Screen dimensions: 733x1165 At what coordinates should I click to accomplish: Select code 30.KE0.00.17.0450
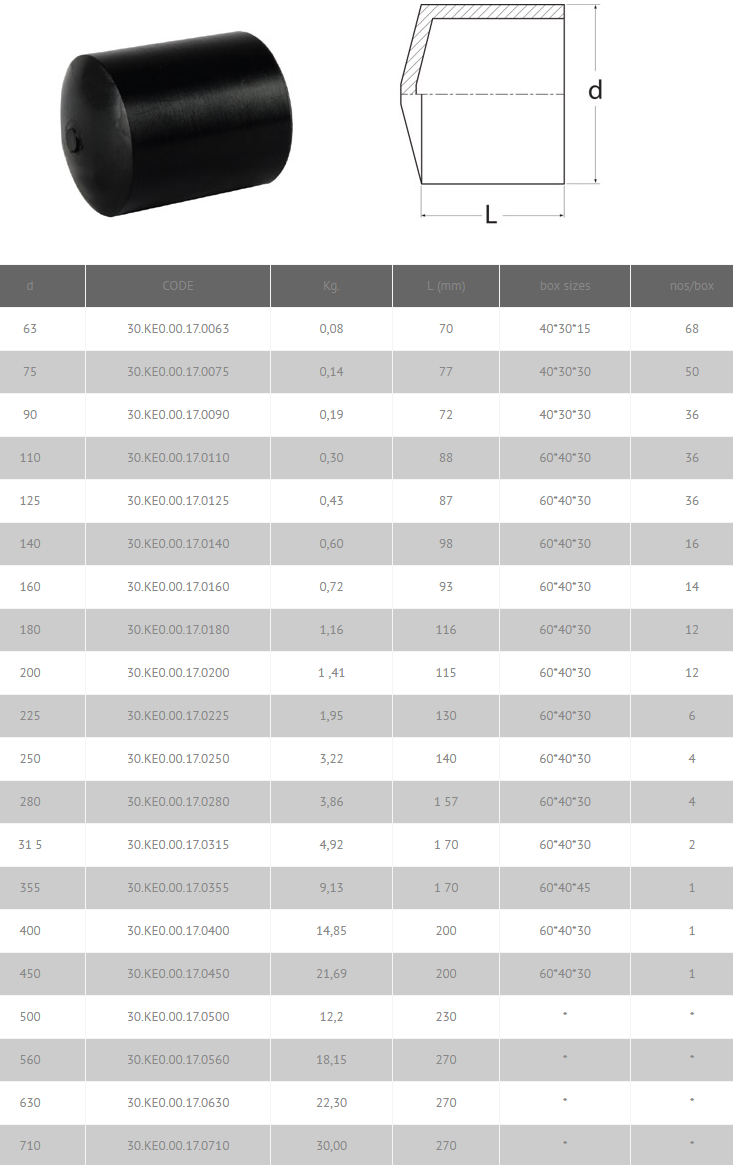point(178,974)
